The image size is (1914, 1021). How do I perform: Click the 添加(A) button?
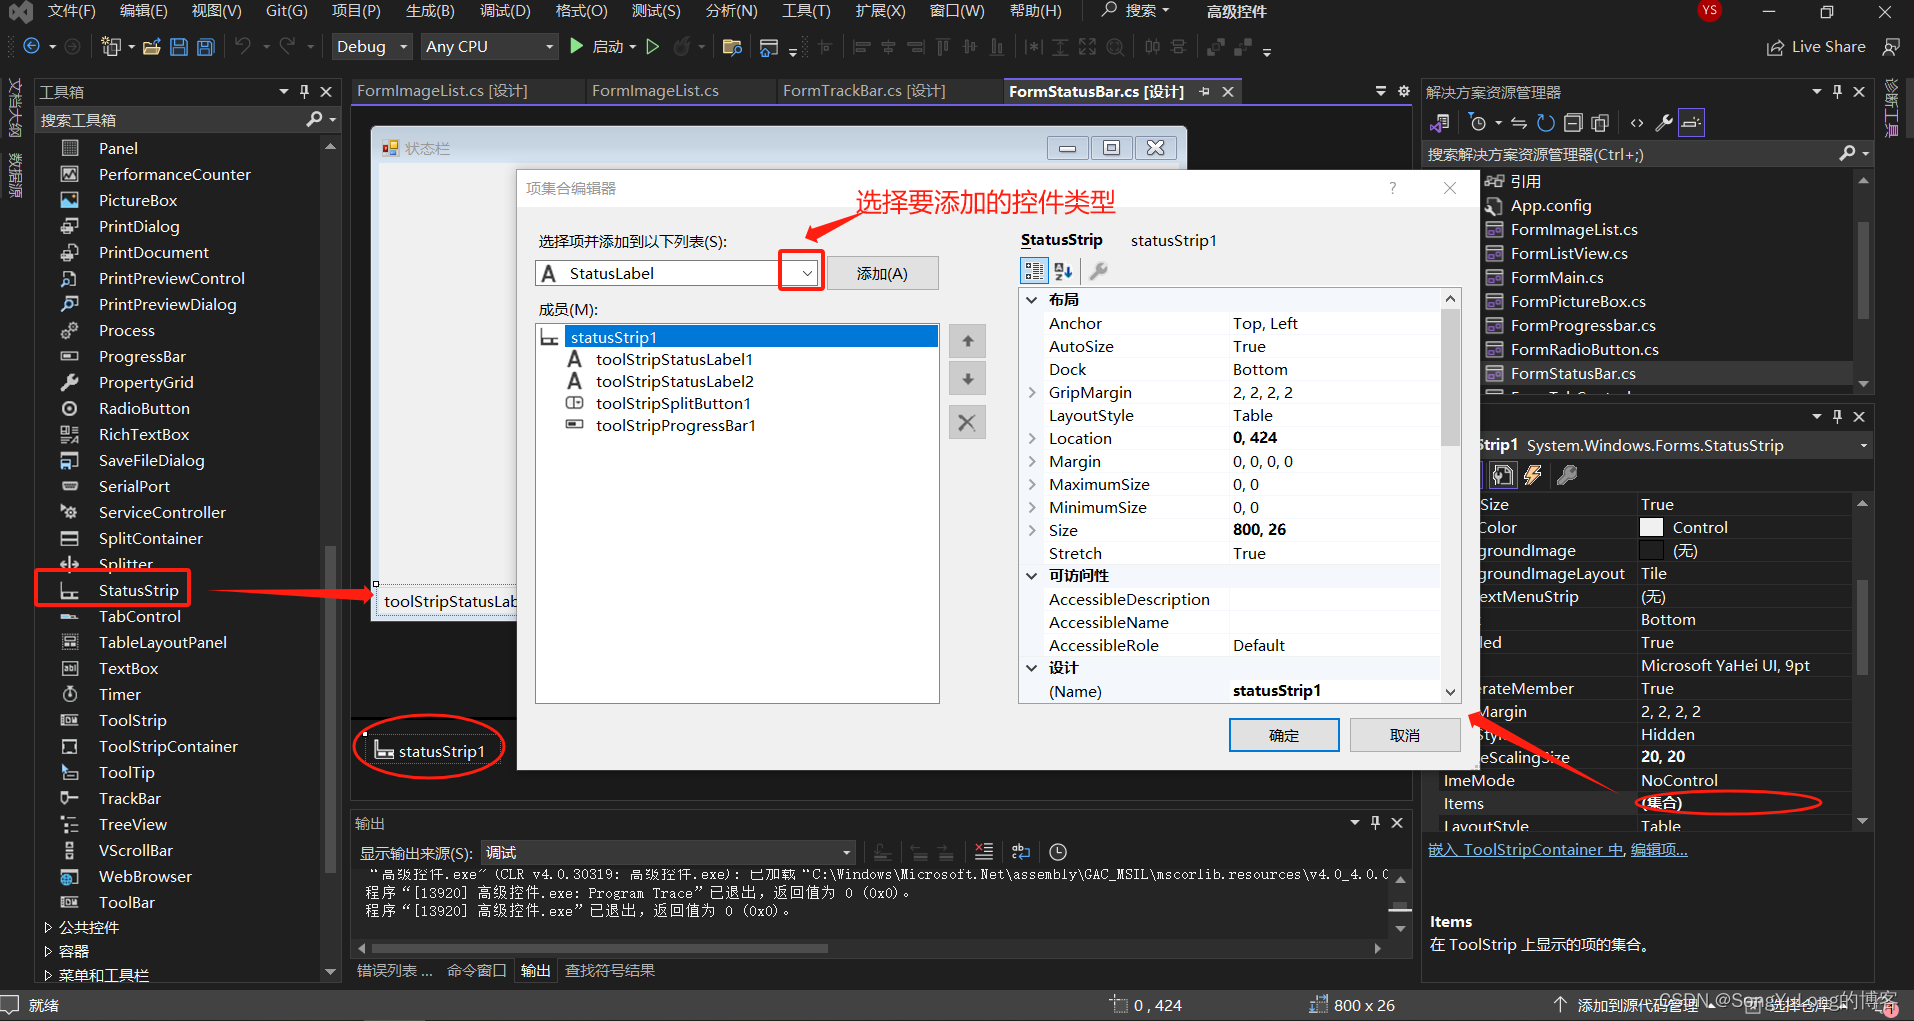(x=882, y=273)
